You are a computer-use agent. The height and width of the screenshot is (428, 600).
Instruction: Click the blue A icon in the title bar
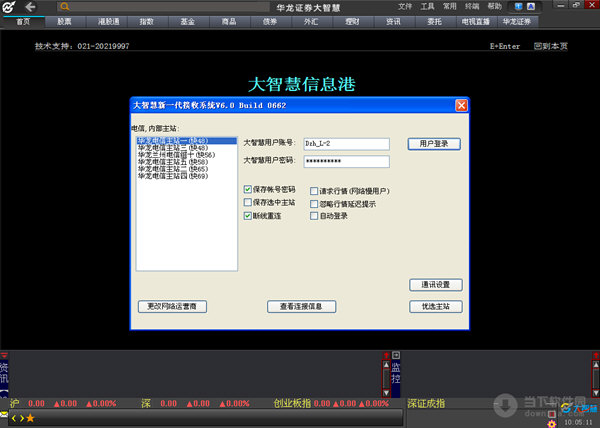coord(531,6)
